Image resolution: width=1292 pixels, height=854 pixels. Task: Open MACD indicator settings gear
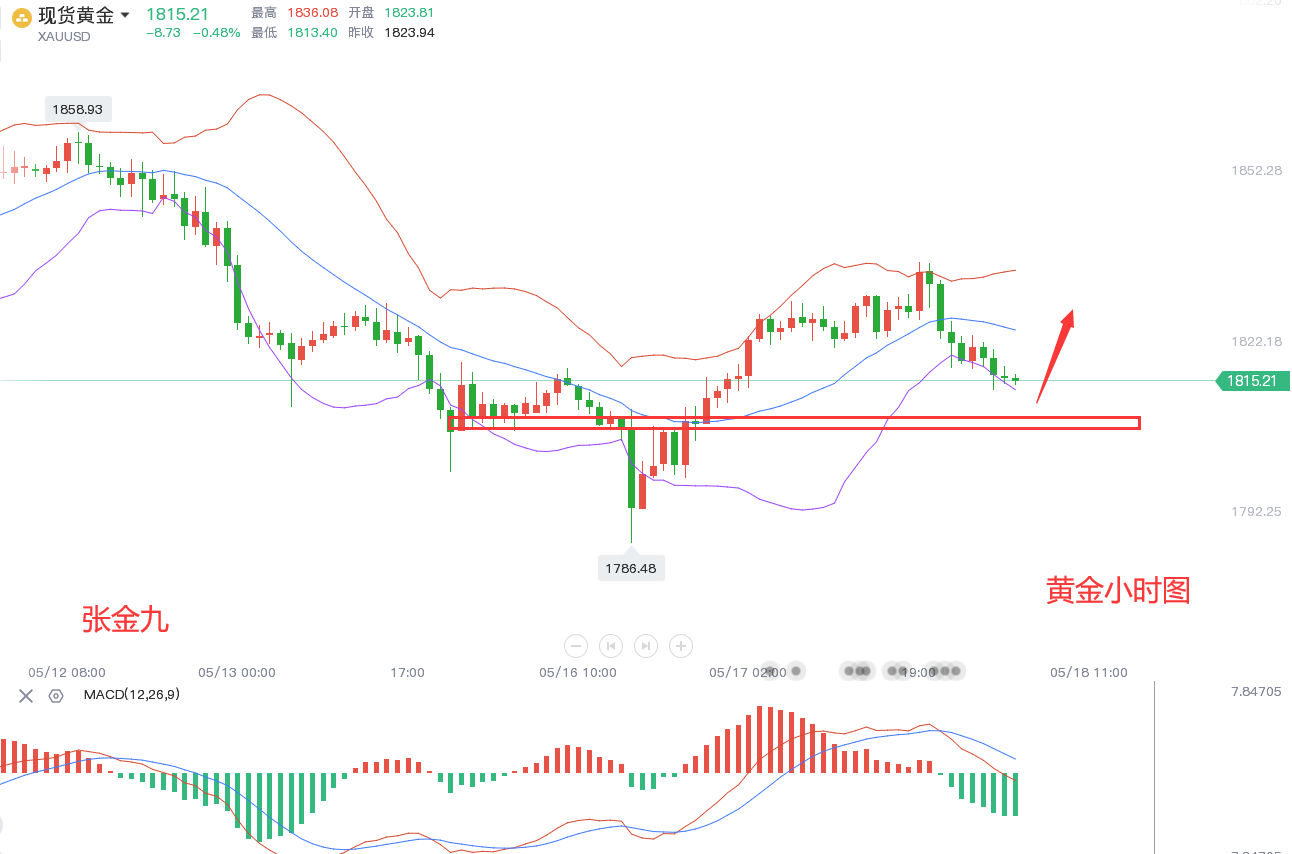(56, 695)
